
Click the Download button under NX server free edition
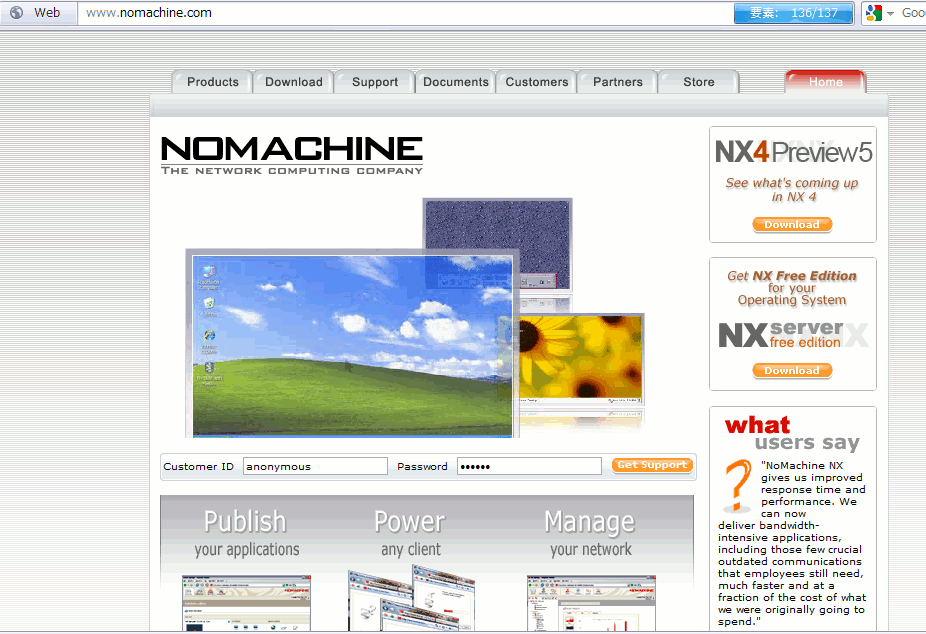(792, 371)
